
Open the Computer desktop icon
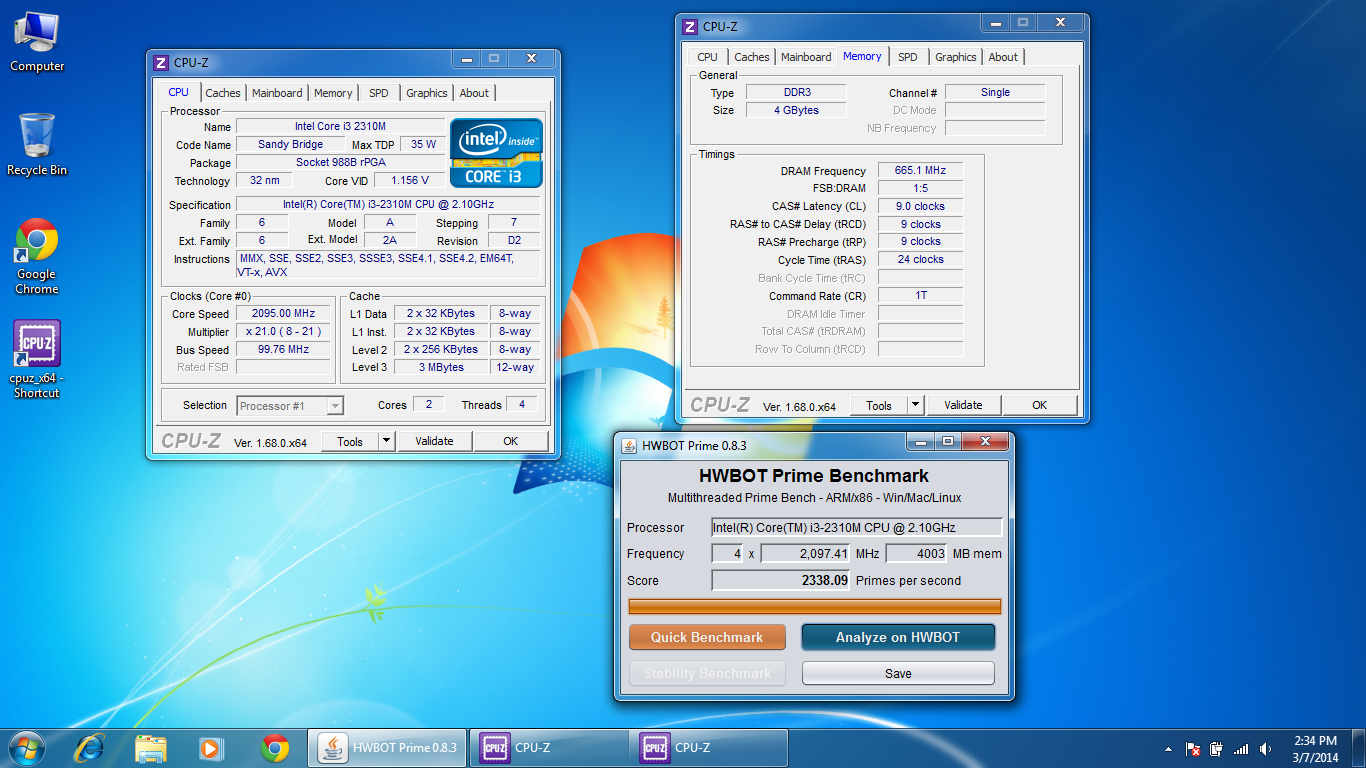tap(37, 42)
